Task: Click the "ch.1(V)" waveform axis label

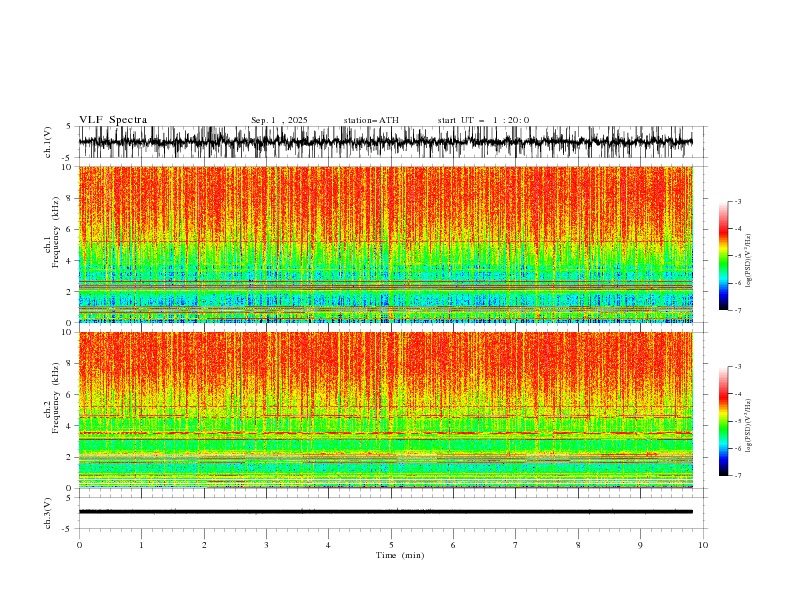Action: [x=48, y=142]
